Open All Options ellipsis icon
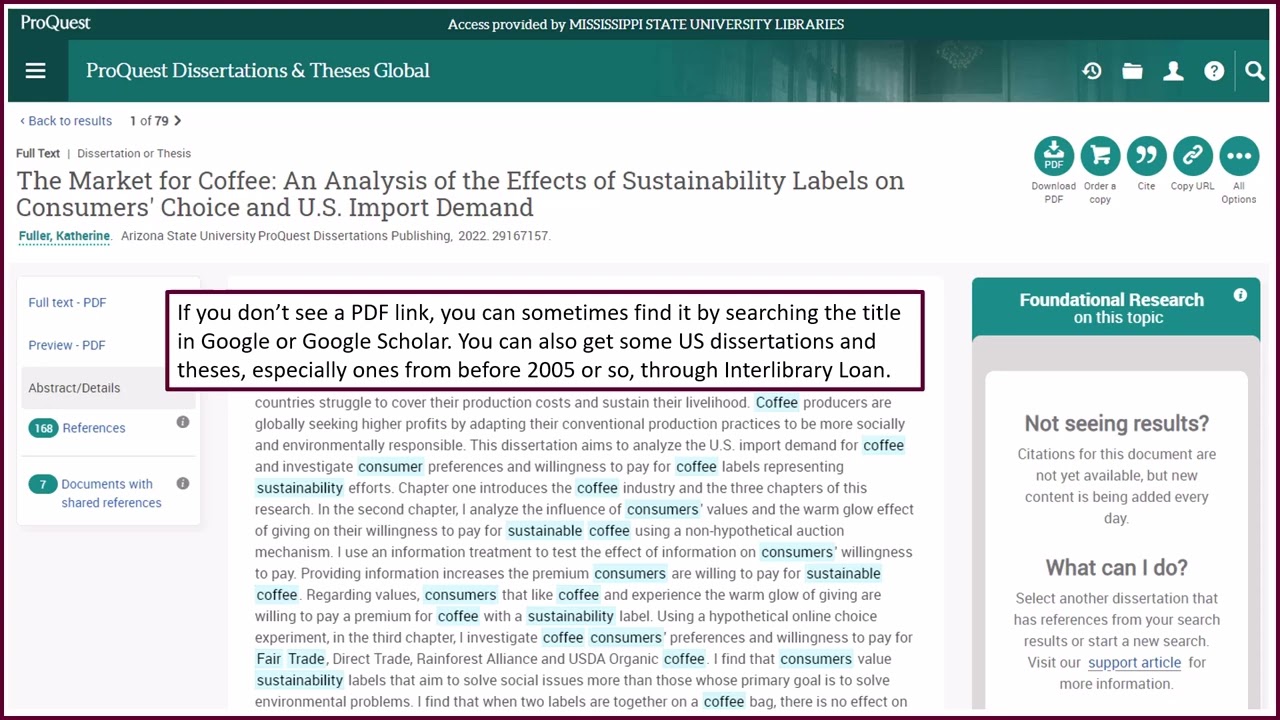1280x720 pixels. coord(1238,156)
